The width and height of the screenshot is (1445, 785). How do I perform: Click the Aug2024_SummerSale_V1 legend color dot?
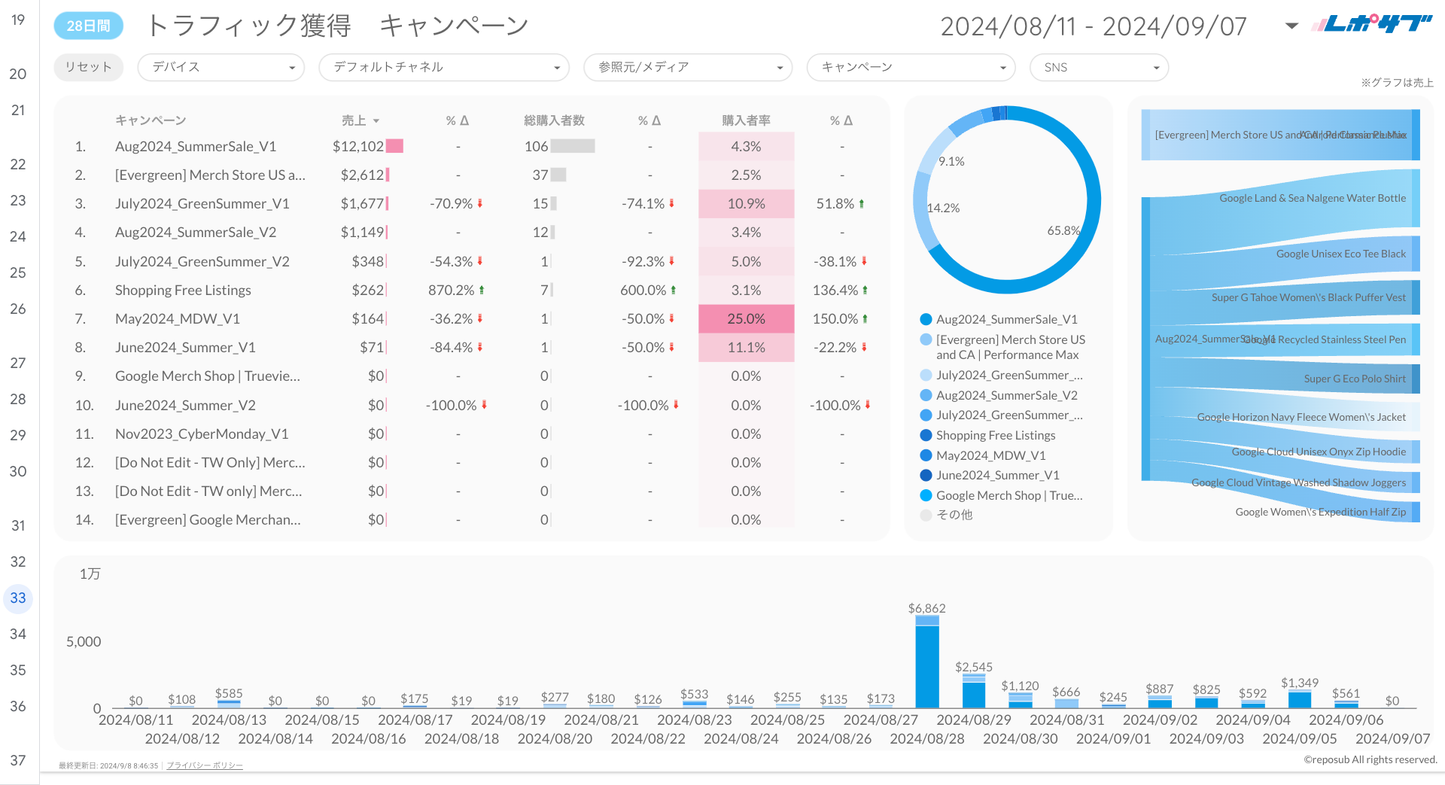click(x=925, y=320)
